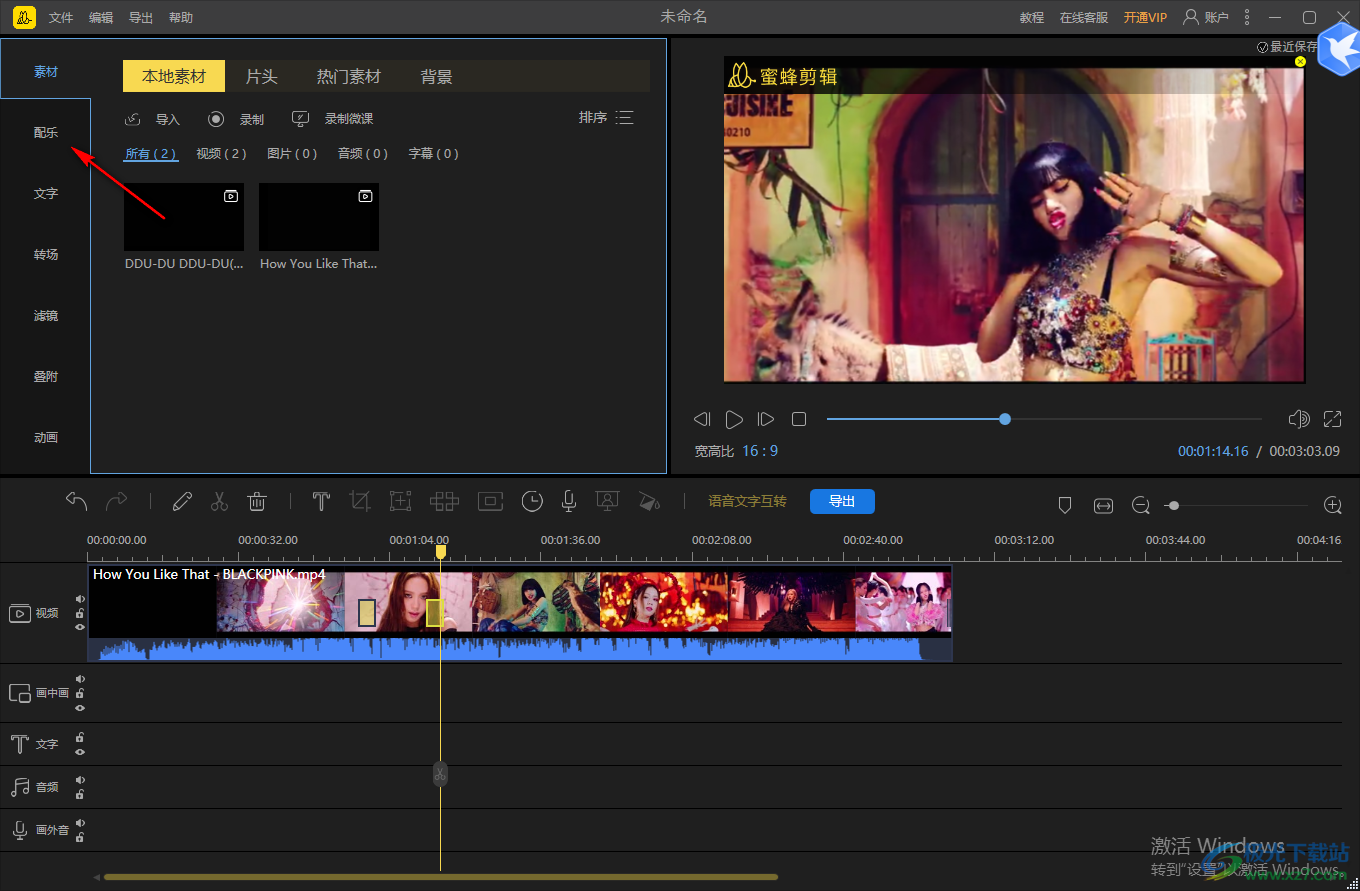The width and height of the screenshot is (1360, 891).
Task: Click the blue 导出 export button
Action: tap(842, 501)
